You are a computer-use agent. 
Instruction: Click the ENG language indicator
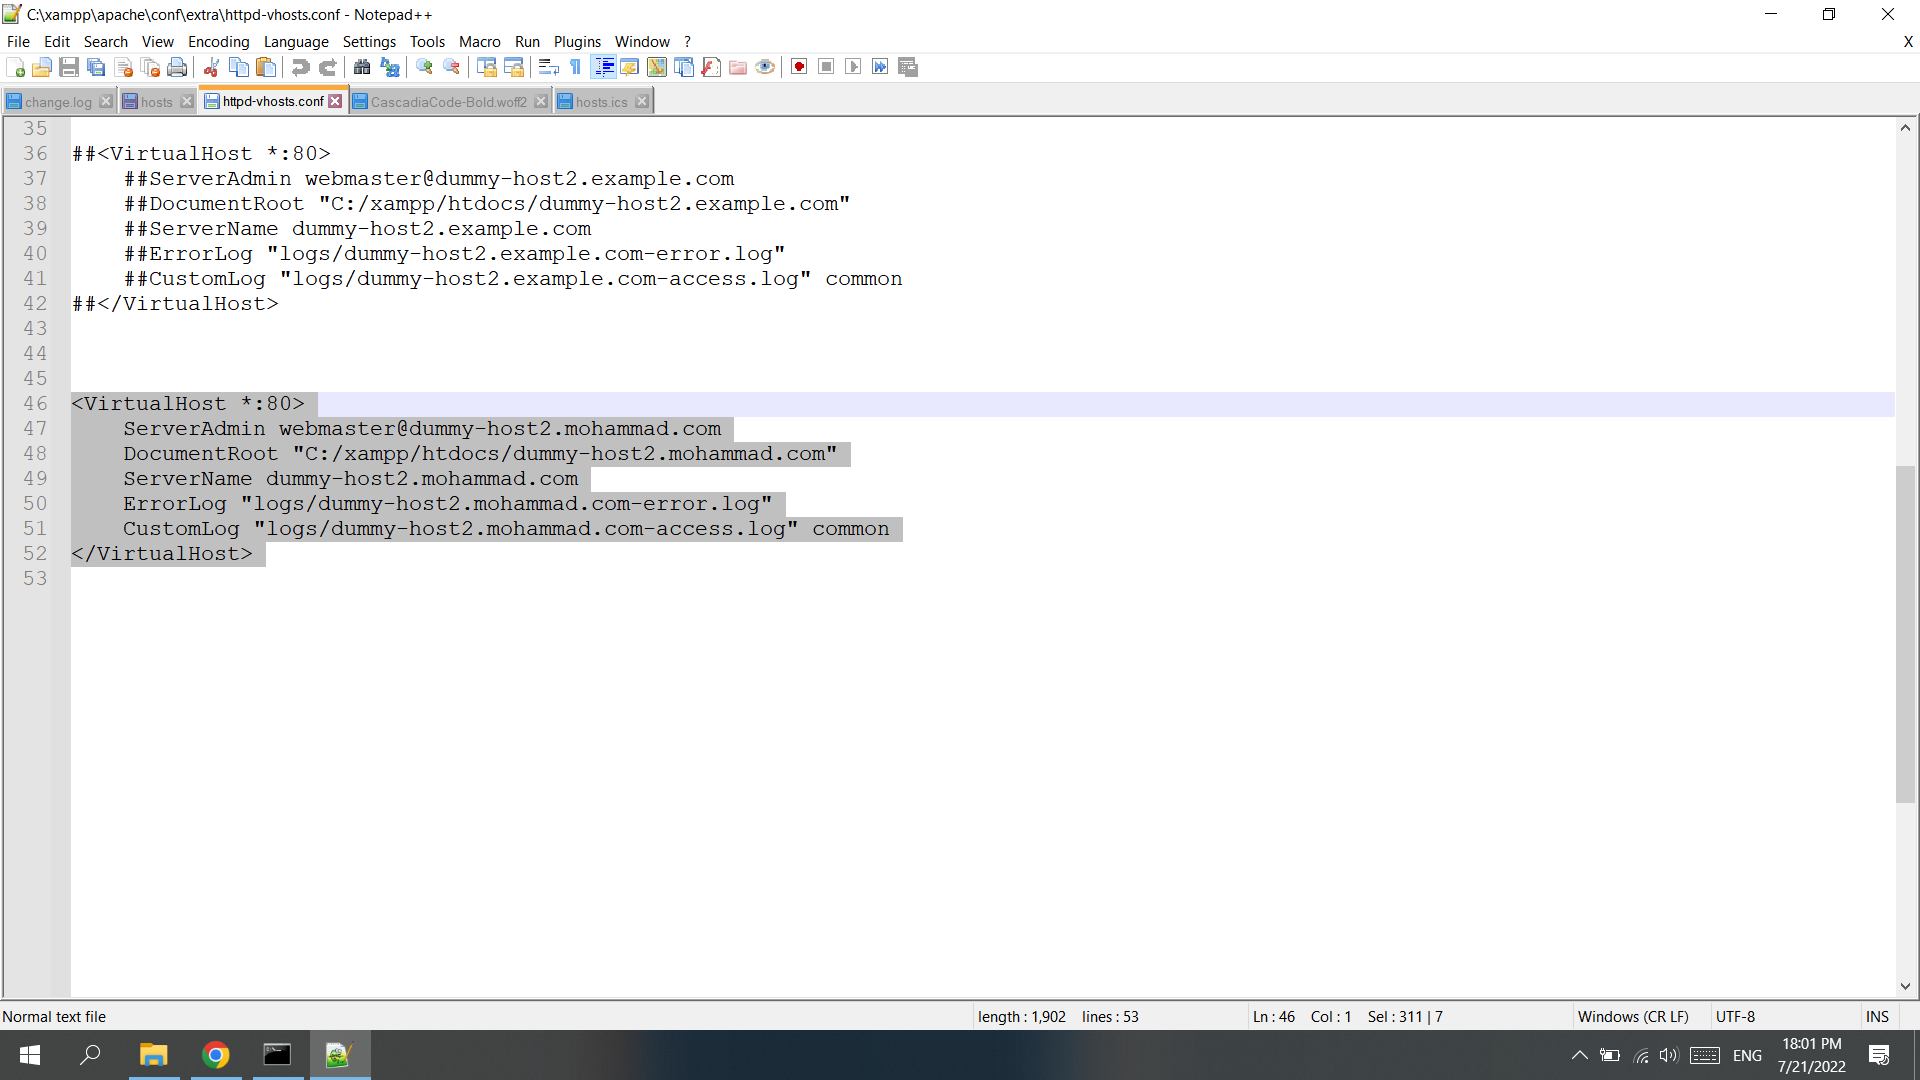1747,1055
